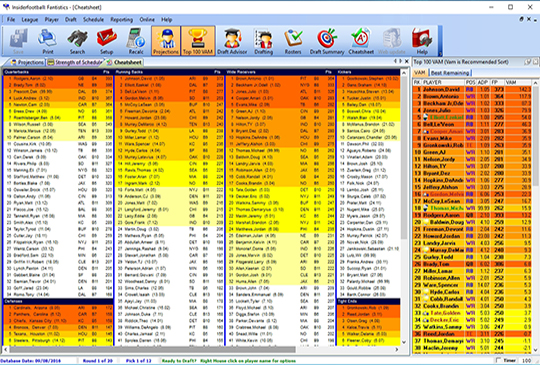540x365 pixels.
Task: Click the icon beside Thomas,Michael in VAM list
Action: [426, 208]
